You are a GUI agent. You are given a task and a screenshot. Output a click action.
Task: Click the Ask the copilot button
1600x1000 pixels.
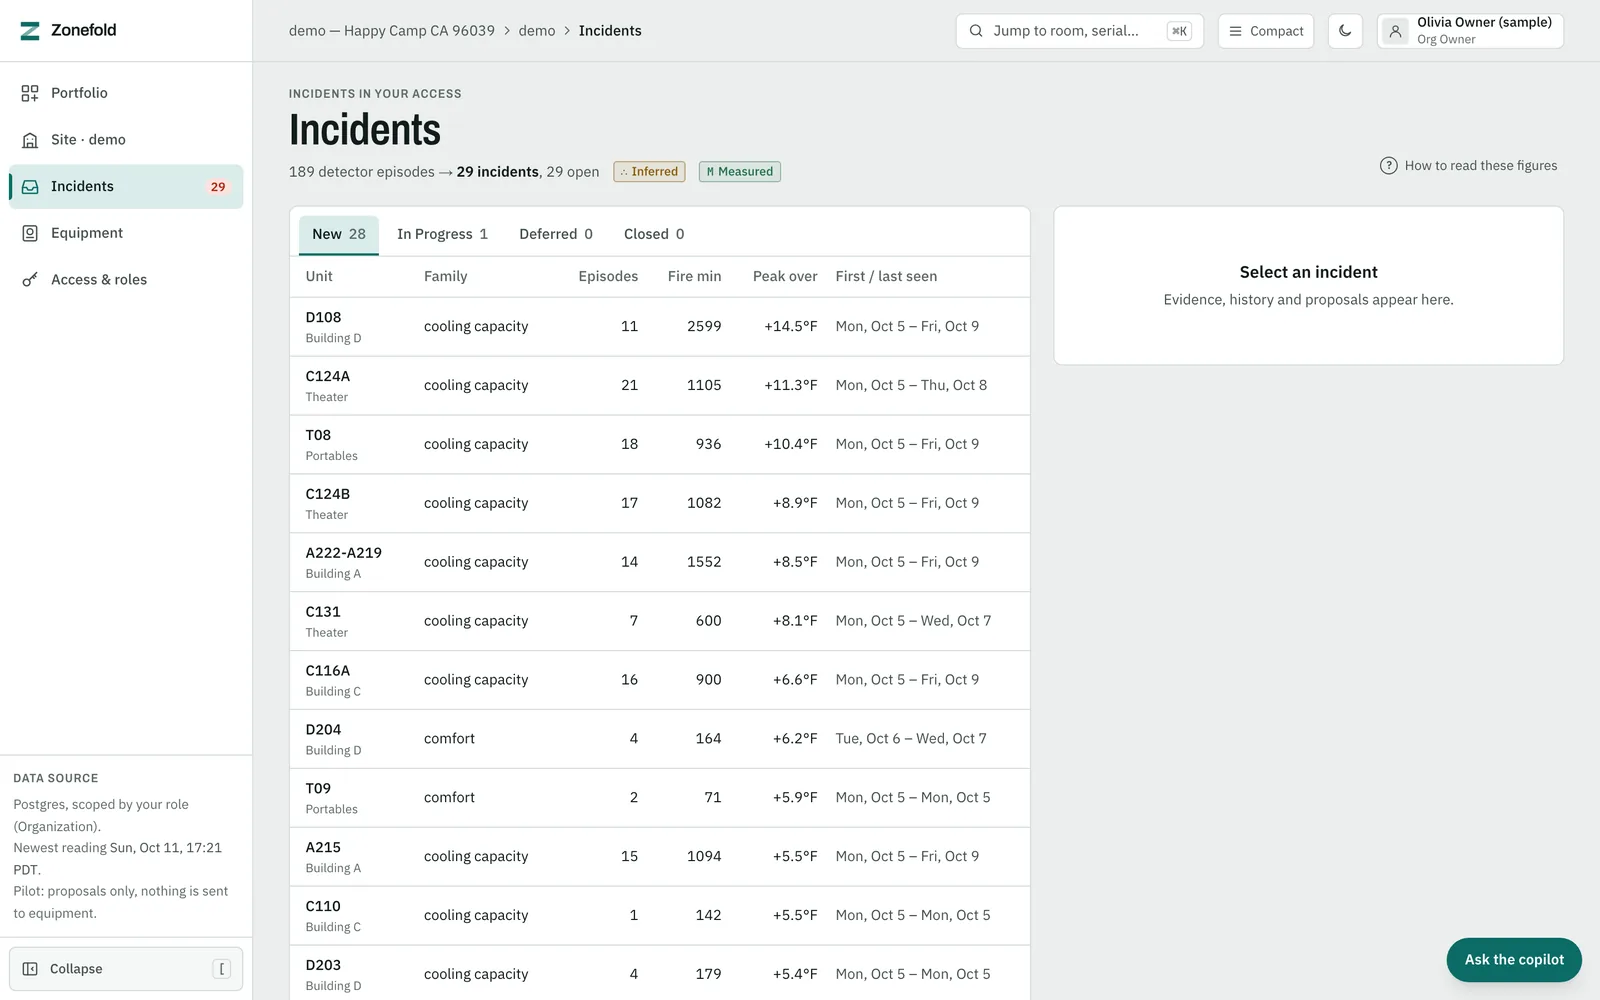(1514, 960)
